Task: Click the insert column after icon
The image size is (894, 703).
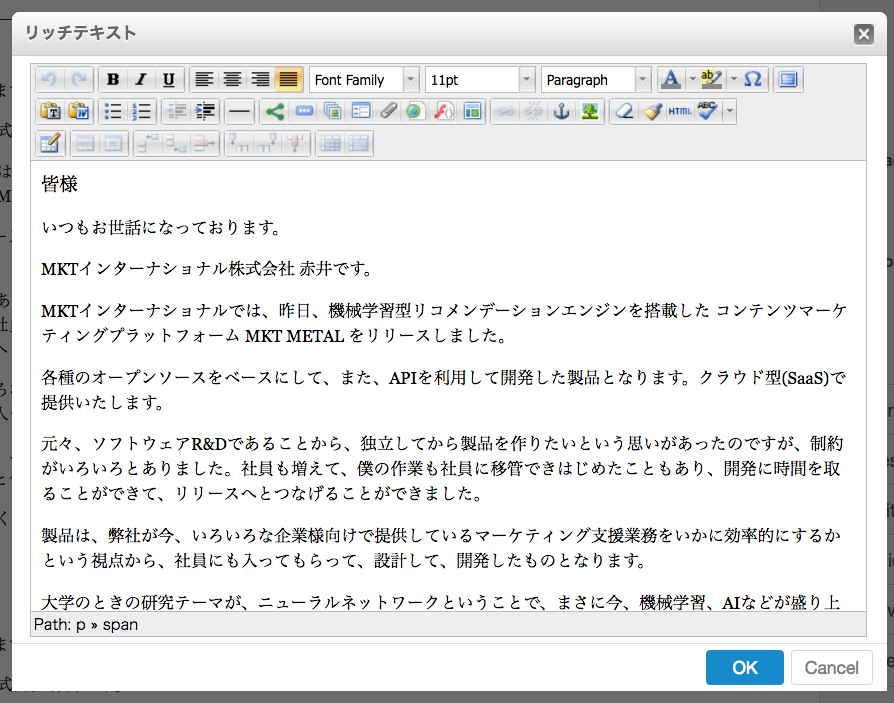Action: pos(267,143)
